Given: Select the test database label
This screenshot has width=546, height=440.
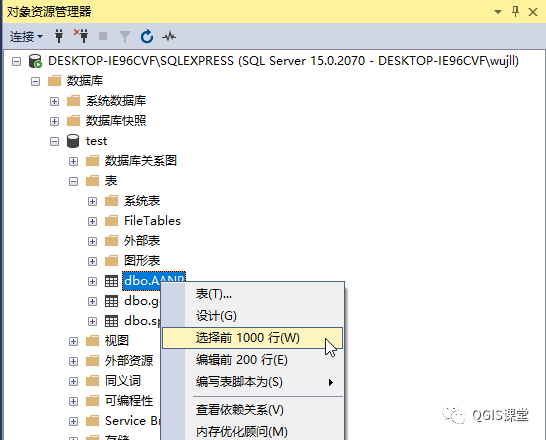Looking at the screenshot, I should click(x=96, y=141).
